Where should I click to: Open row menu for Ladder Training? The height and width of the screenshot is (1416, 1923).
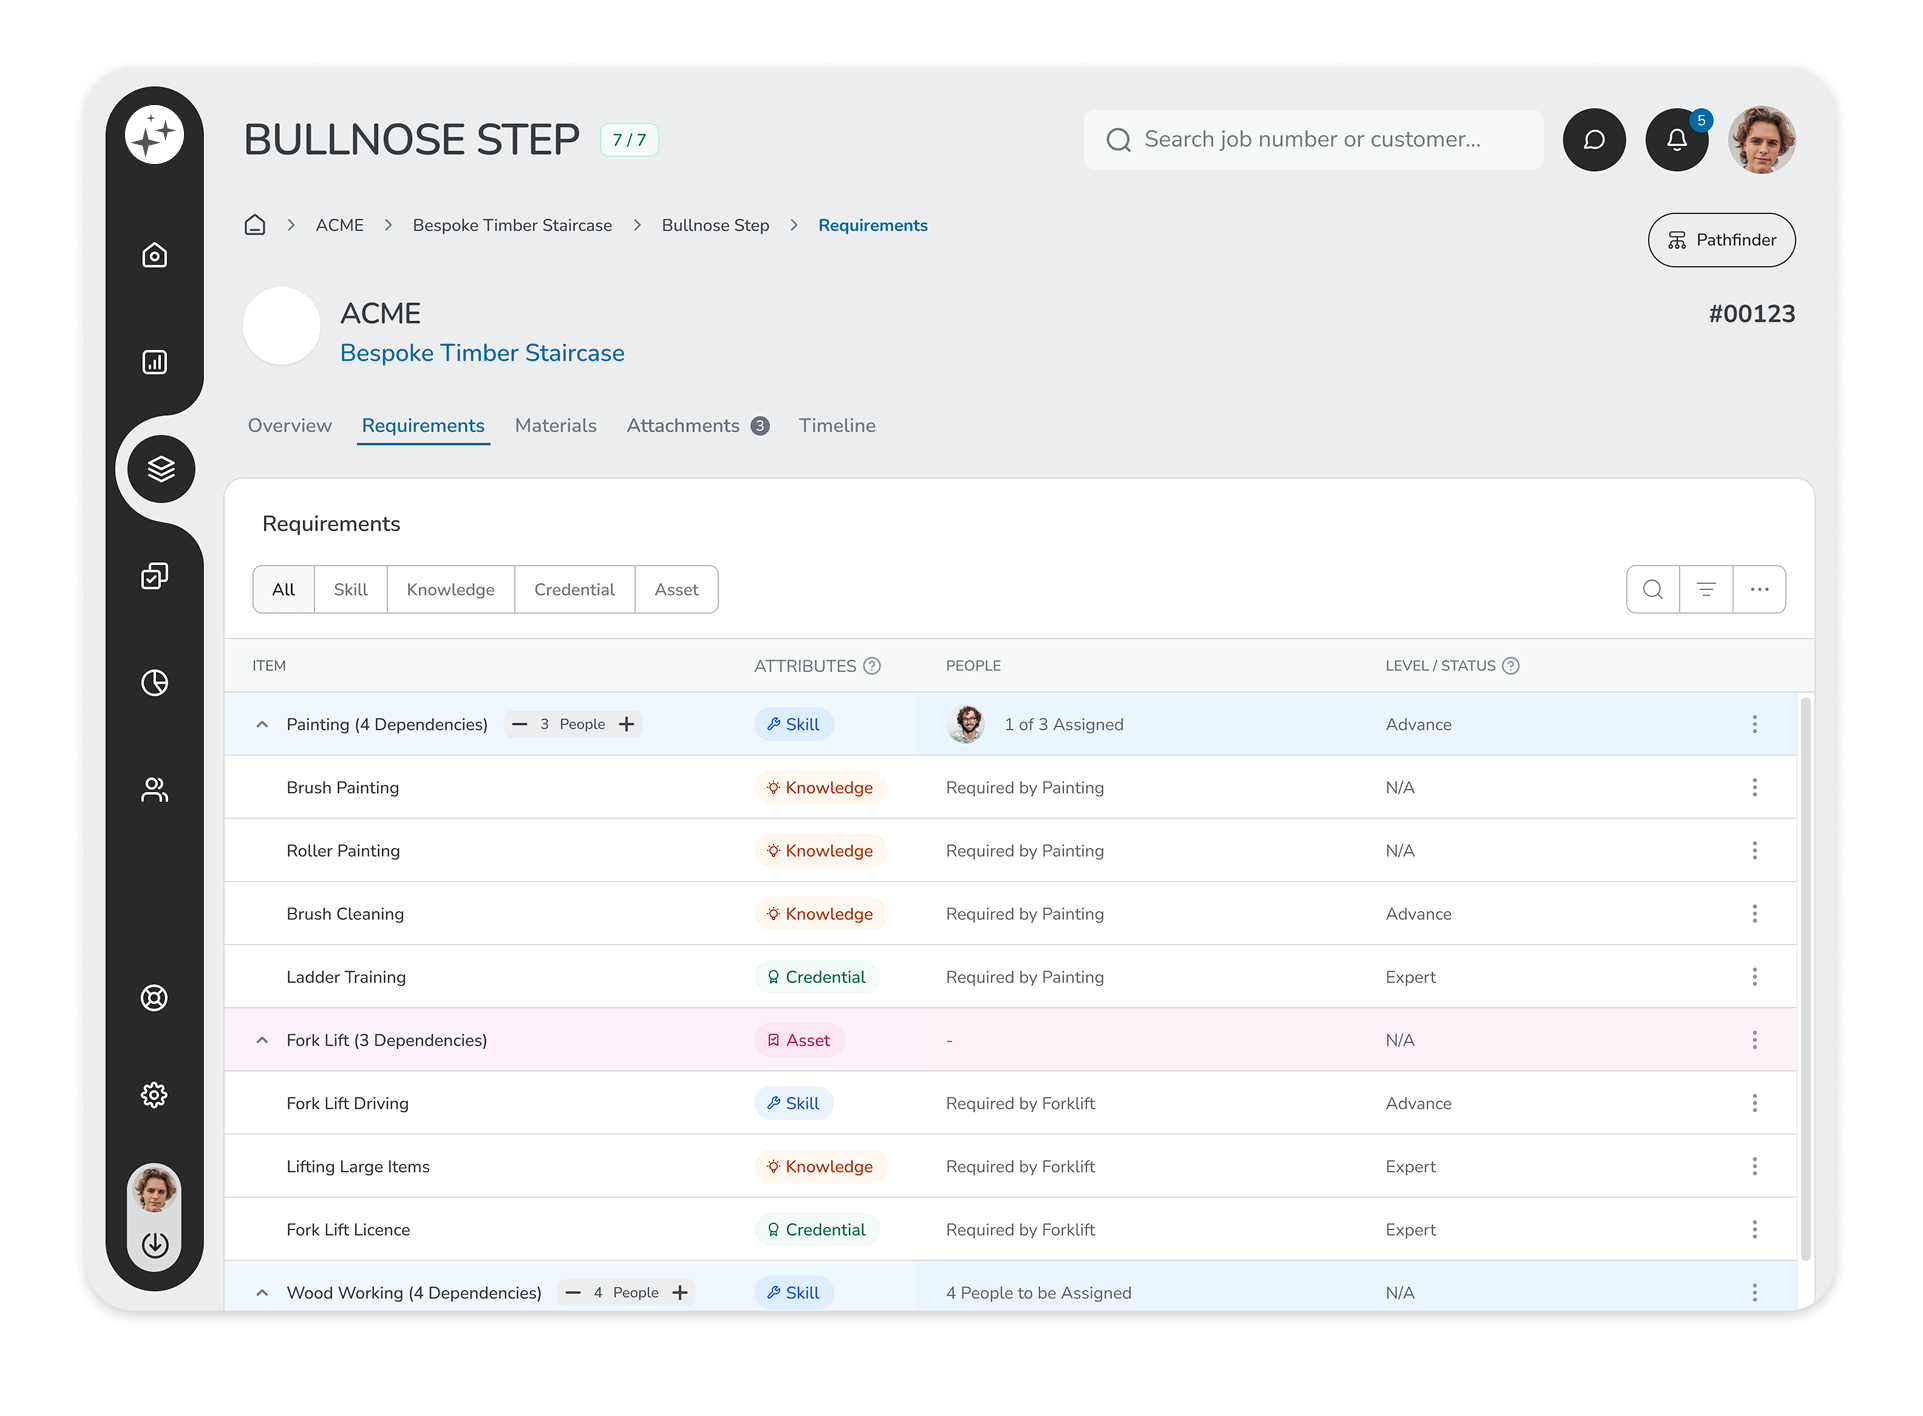point(1754,977)
